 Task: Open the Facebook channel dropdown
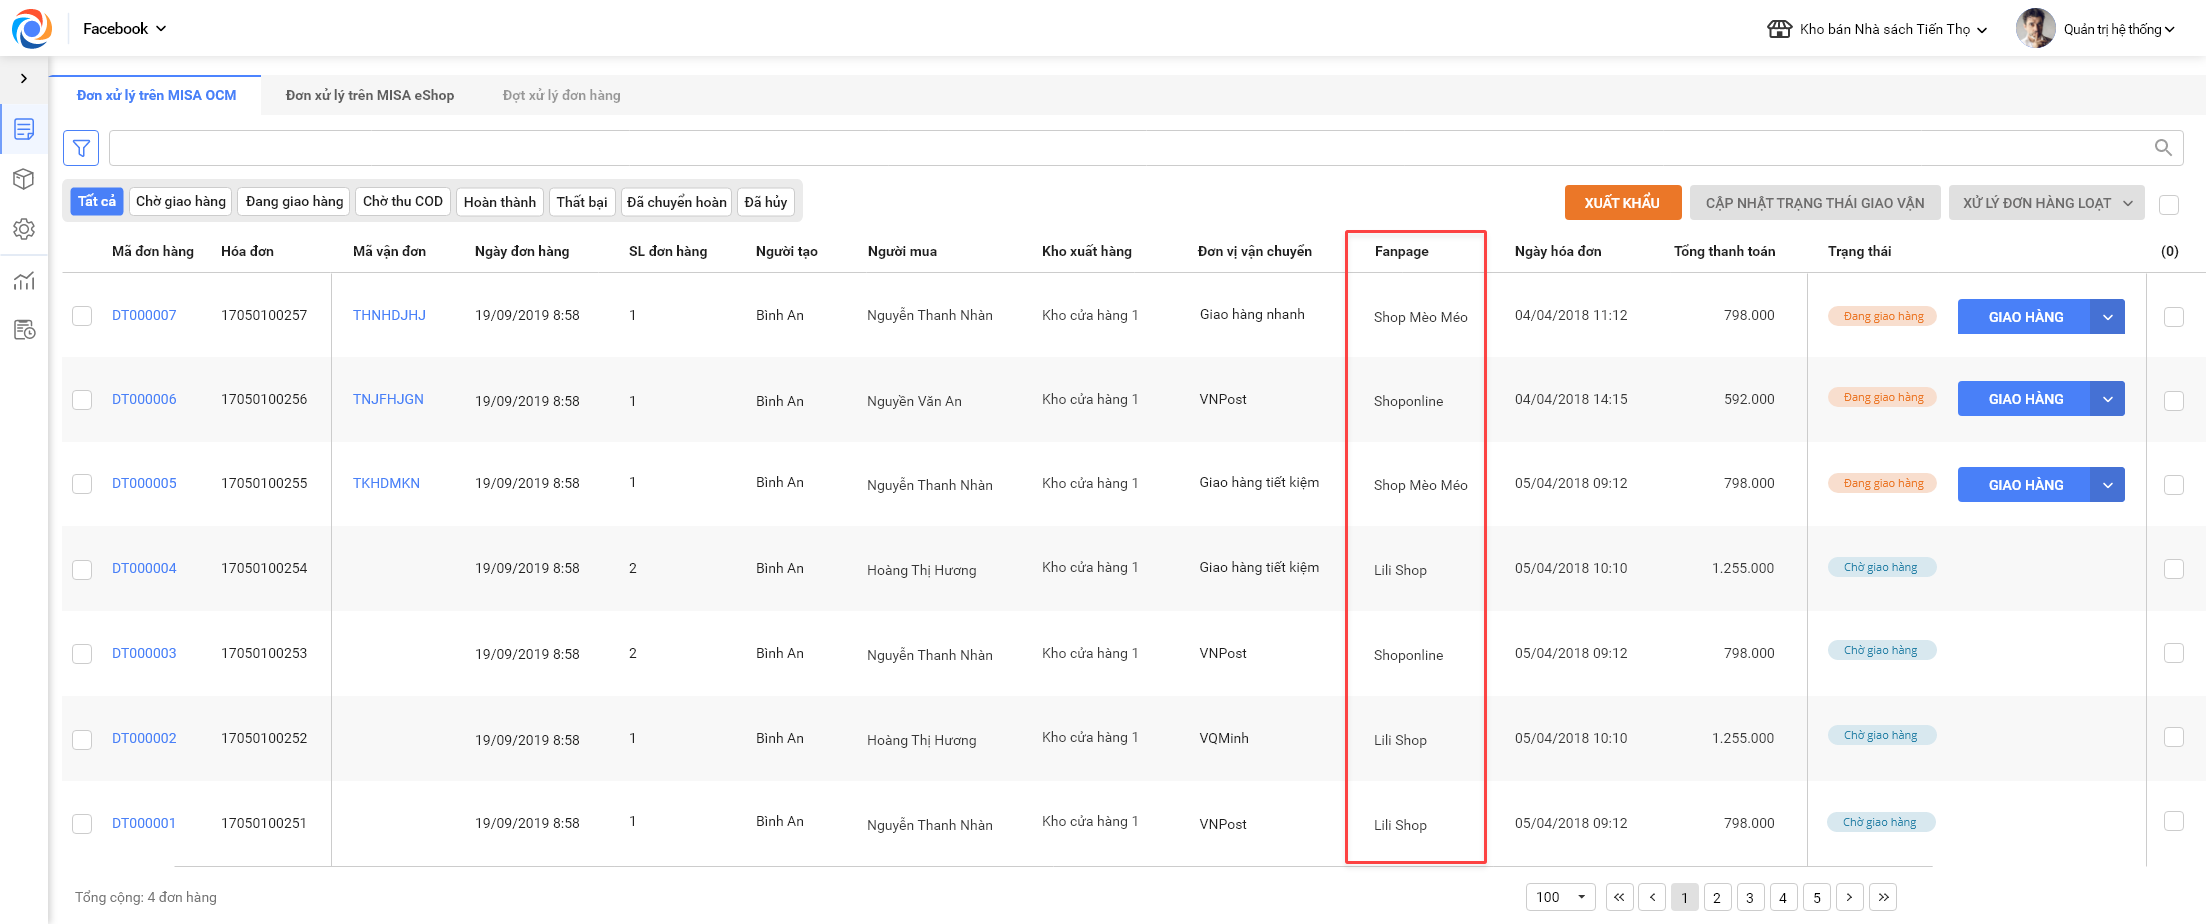pyautogui.click(x=124, y=29)
